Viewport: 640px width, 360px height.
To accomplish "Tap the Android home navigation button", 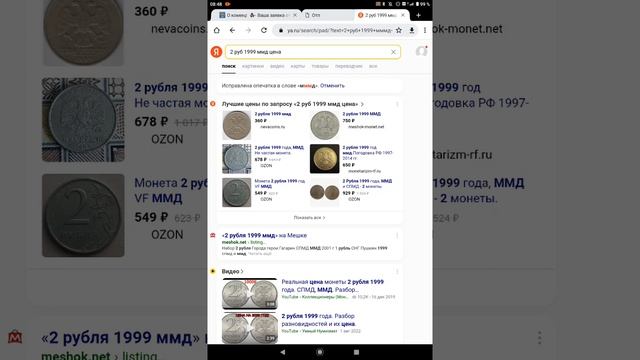I will click(x=320, y=352).
